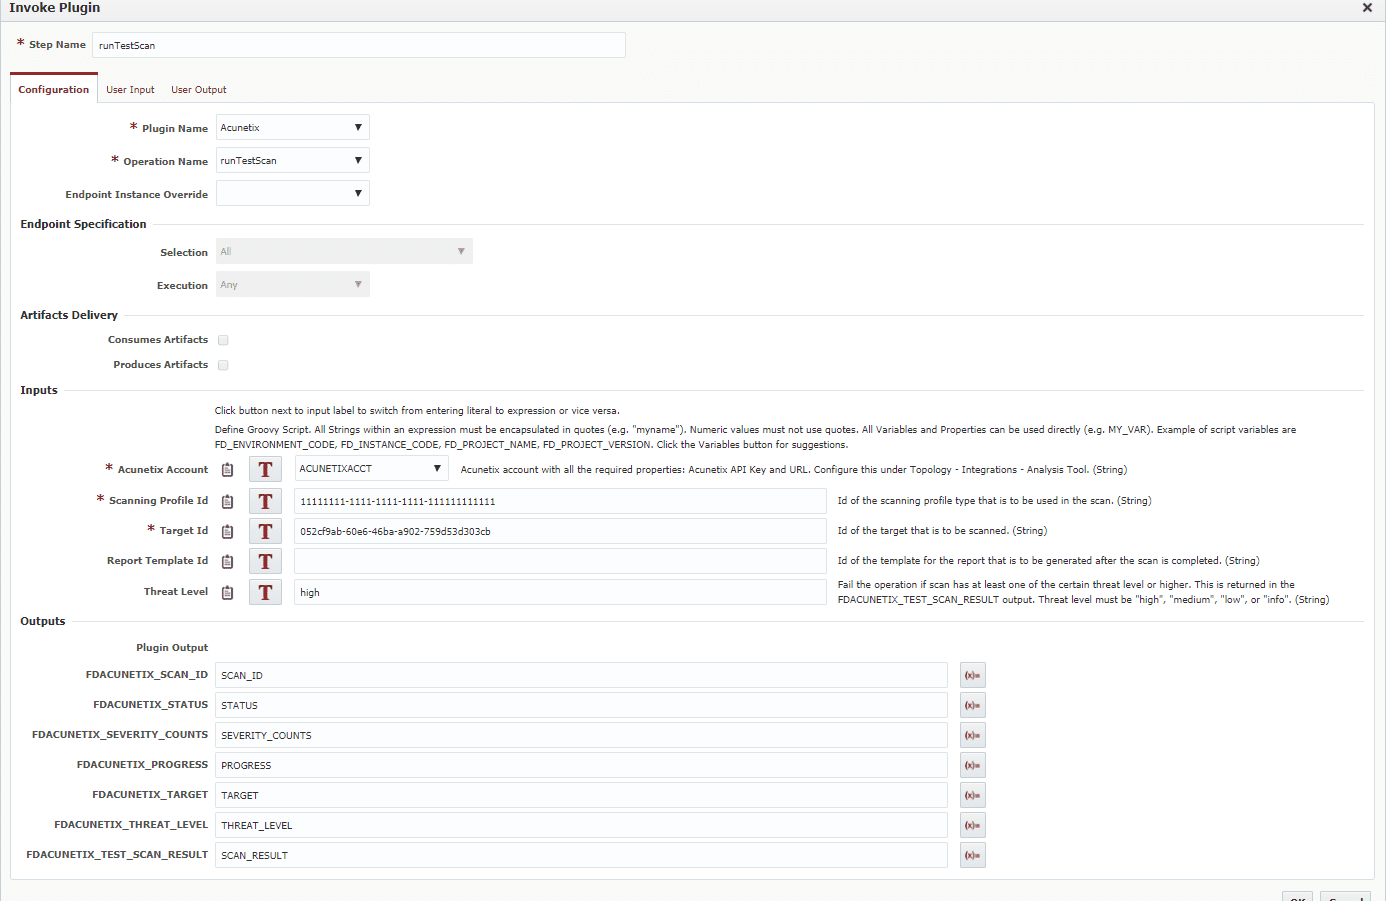Click the Threat Level field containing high
This screenshot has height=901, width=1386.
[x=560, y=592]
